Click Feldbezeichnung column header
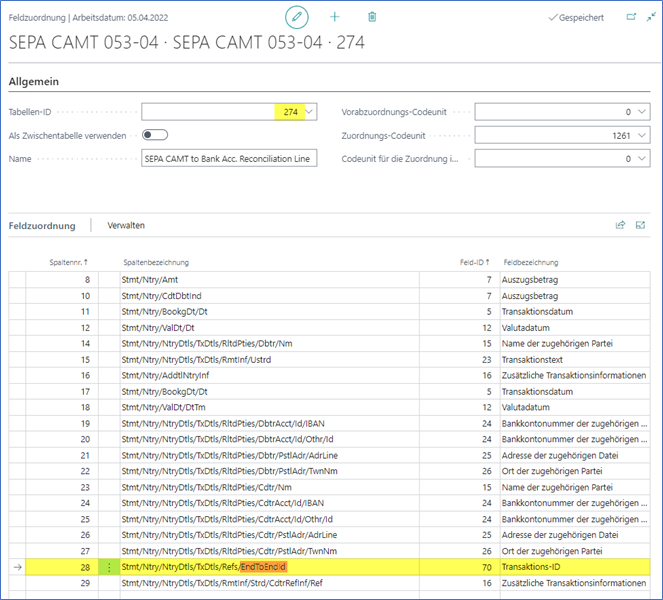Screen dimensions: 663x600 (531, 262)
